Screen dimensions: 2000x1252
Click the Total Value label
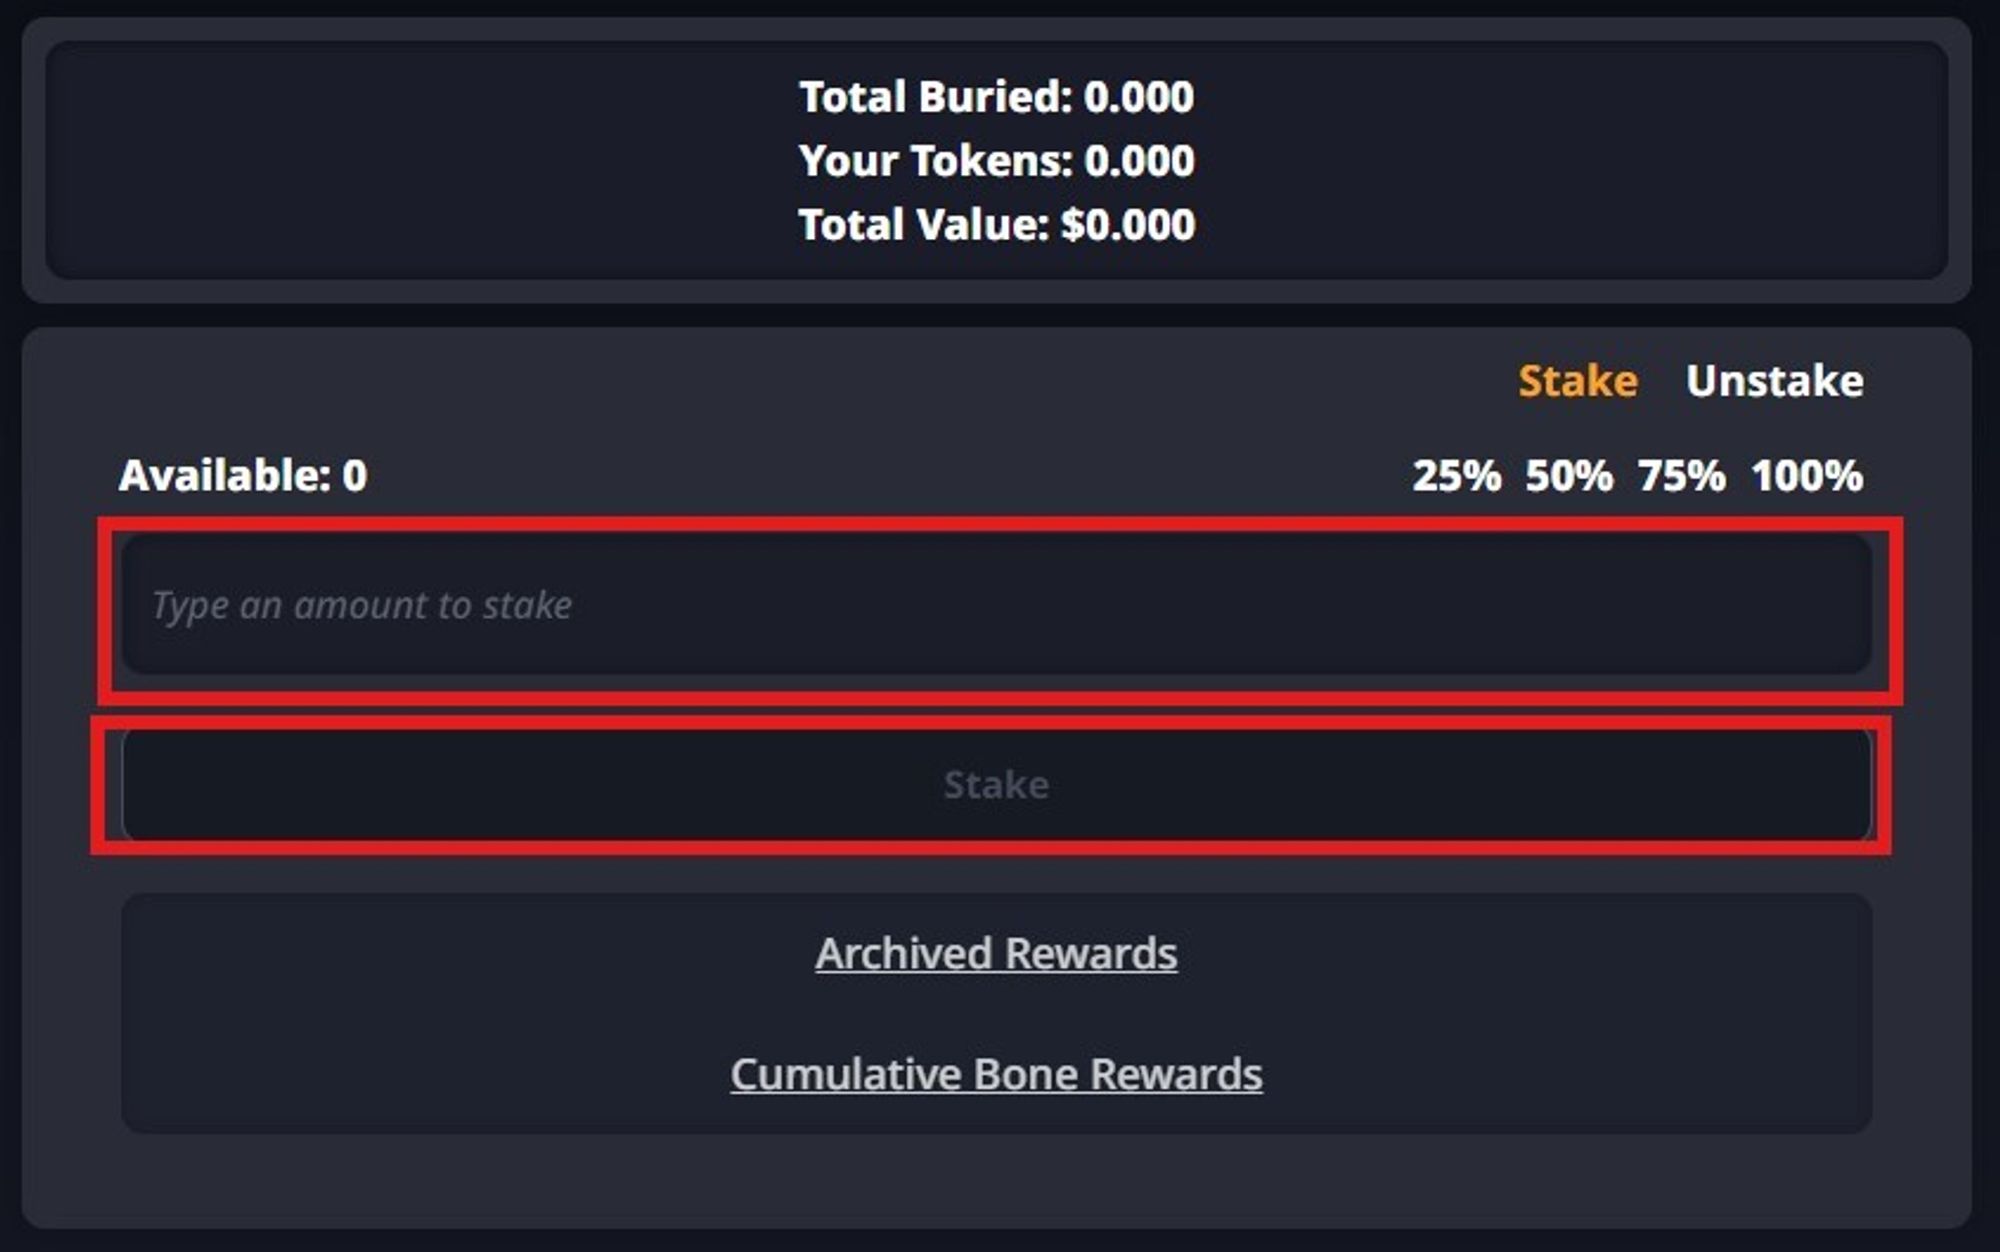pos(922,225)
